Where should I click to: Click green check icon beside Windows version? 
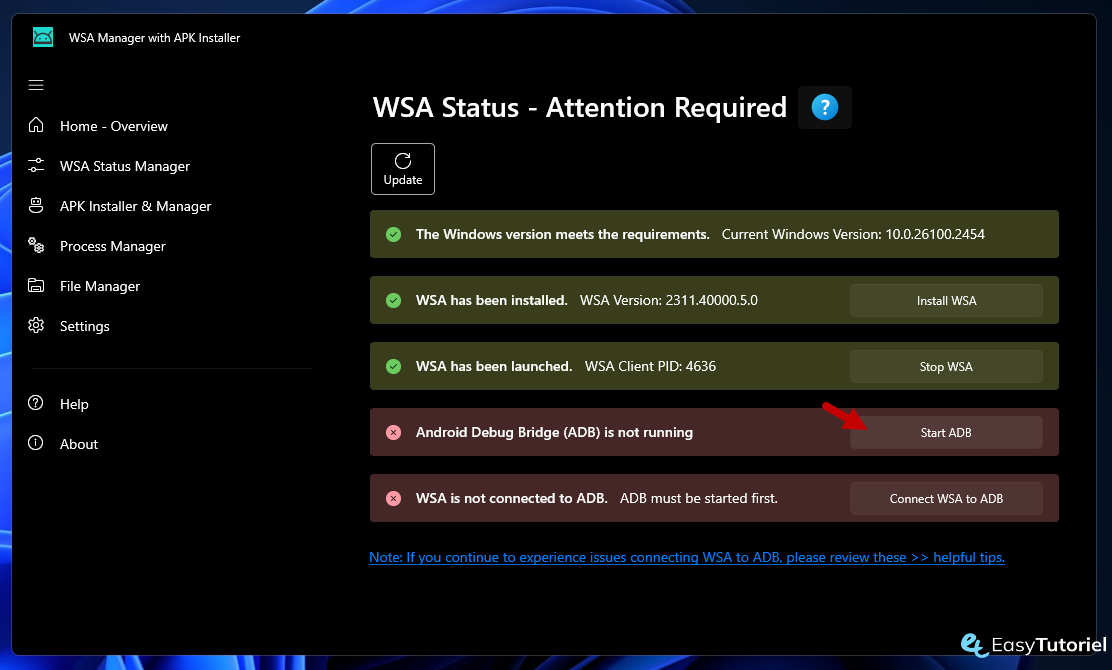coord(394,235)
